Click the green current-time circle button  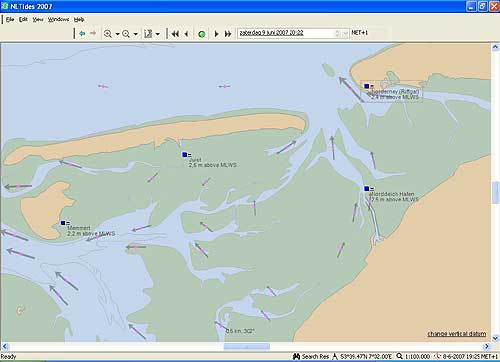coord(202,34)
